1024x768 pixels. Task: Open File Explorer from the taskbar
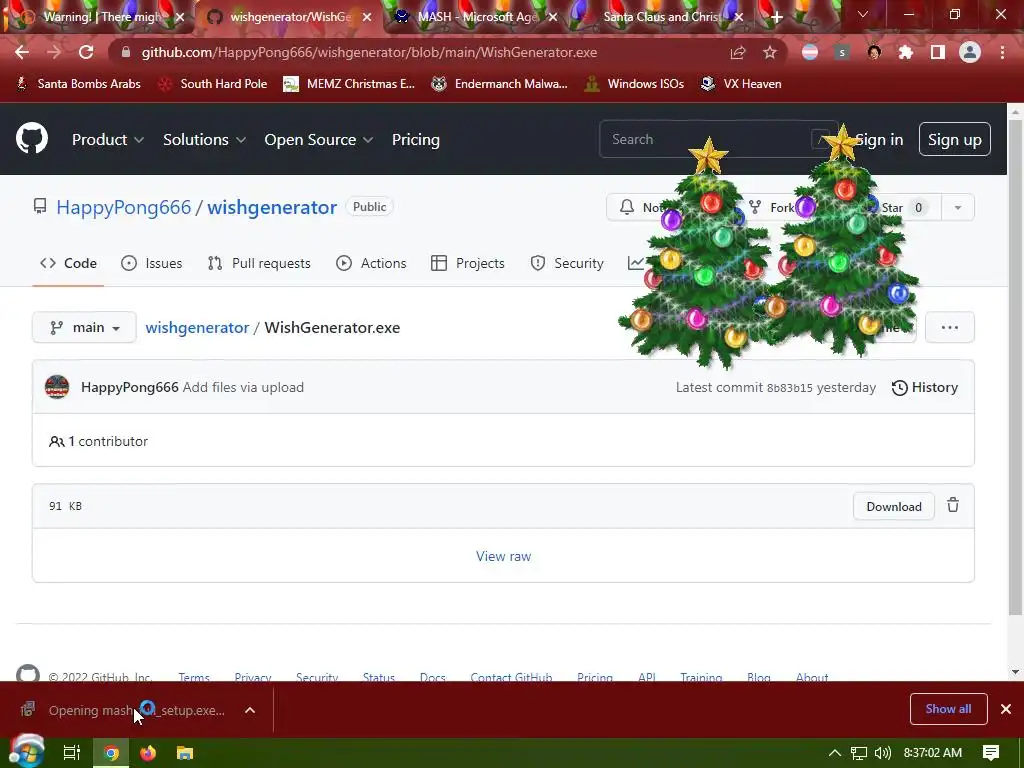185,753
